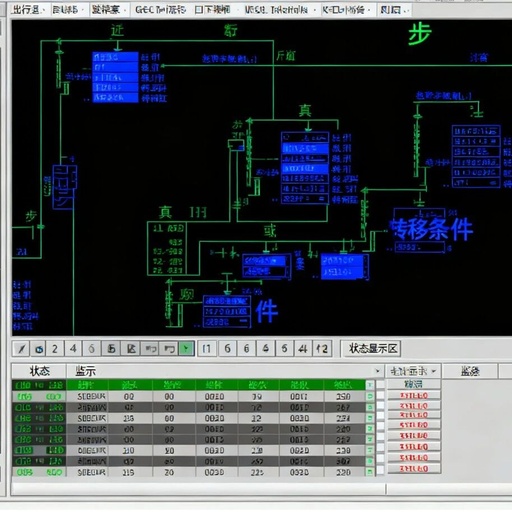Select the pen tool icon in toolbar

(x=21, y=349)
